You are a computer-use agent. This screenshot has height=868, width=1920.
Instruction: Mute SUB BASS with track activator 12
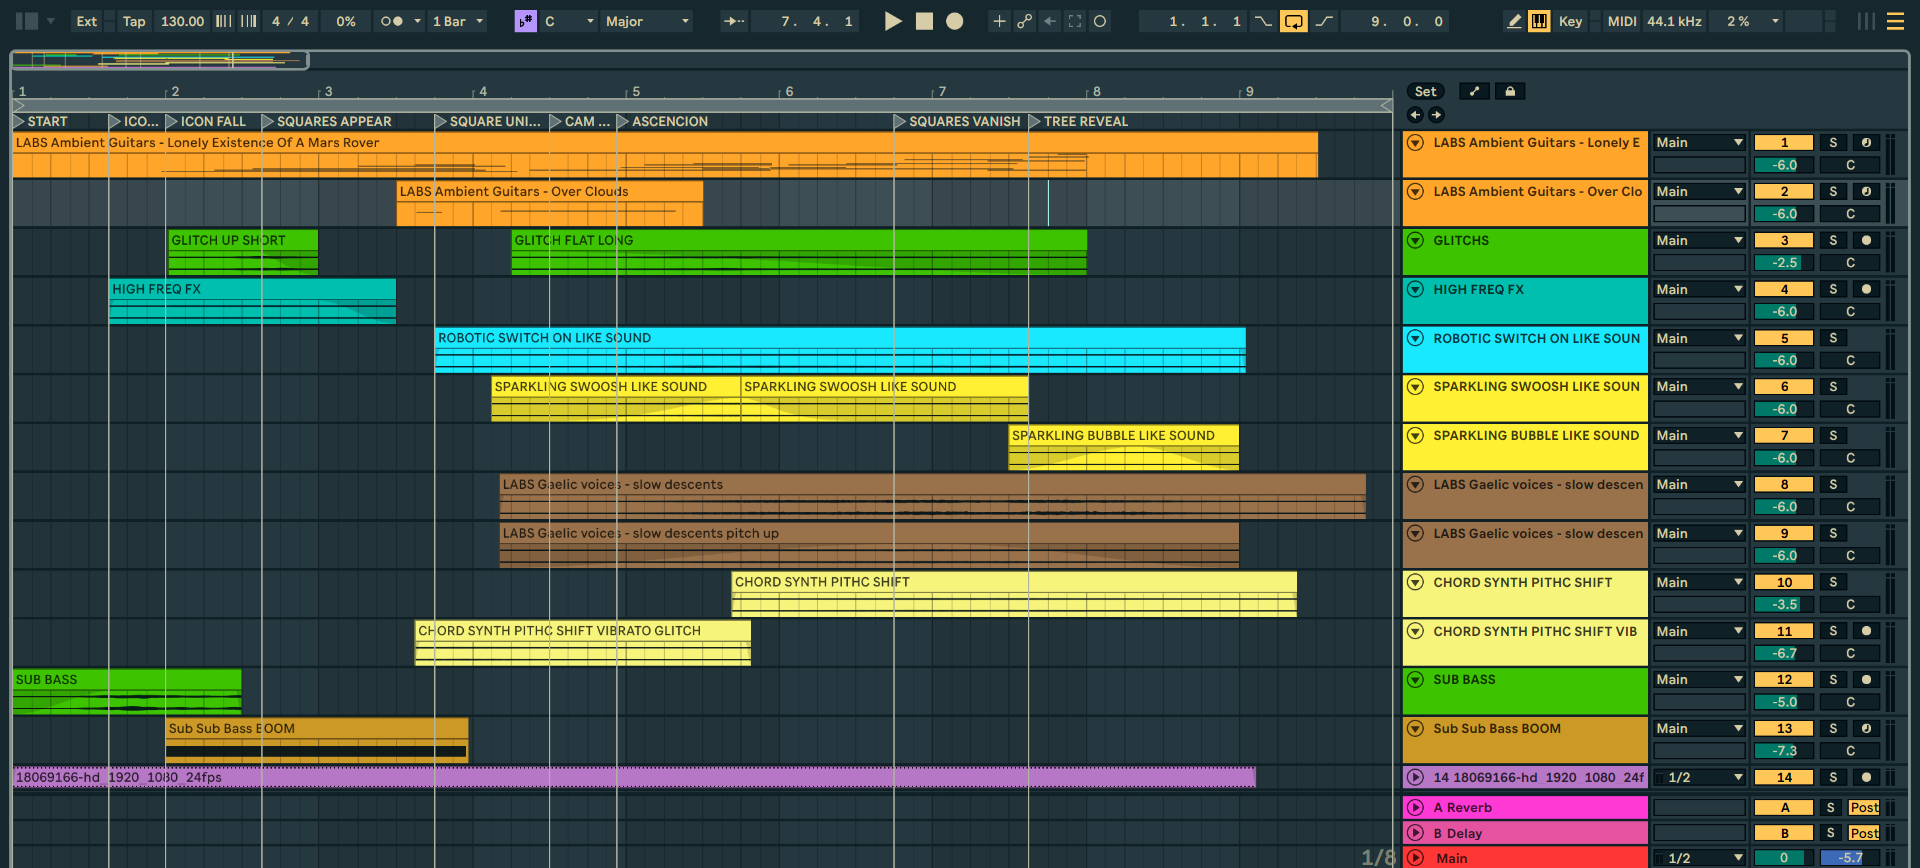(1784, 680)
